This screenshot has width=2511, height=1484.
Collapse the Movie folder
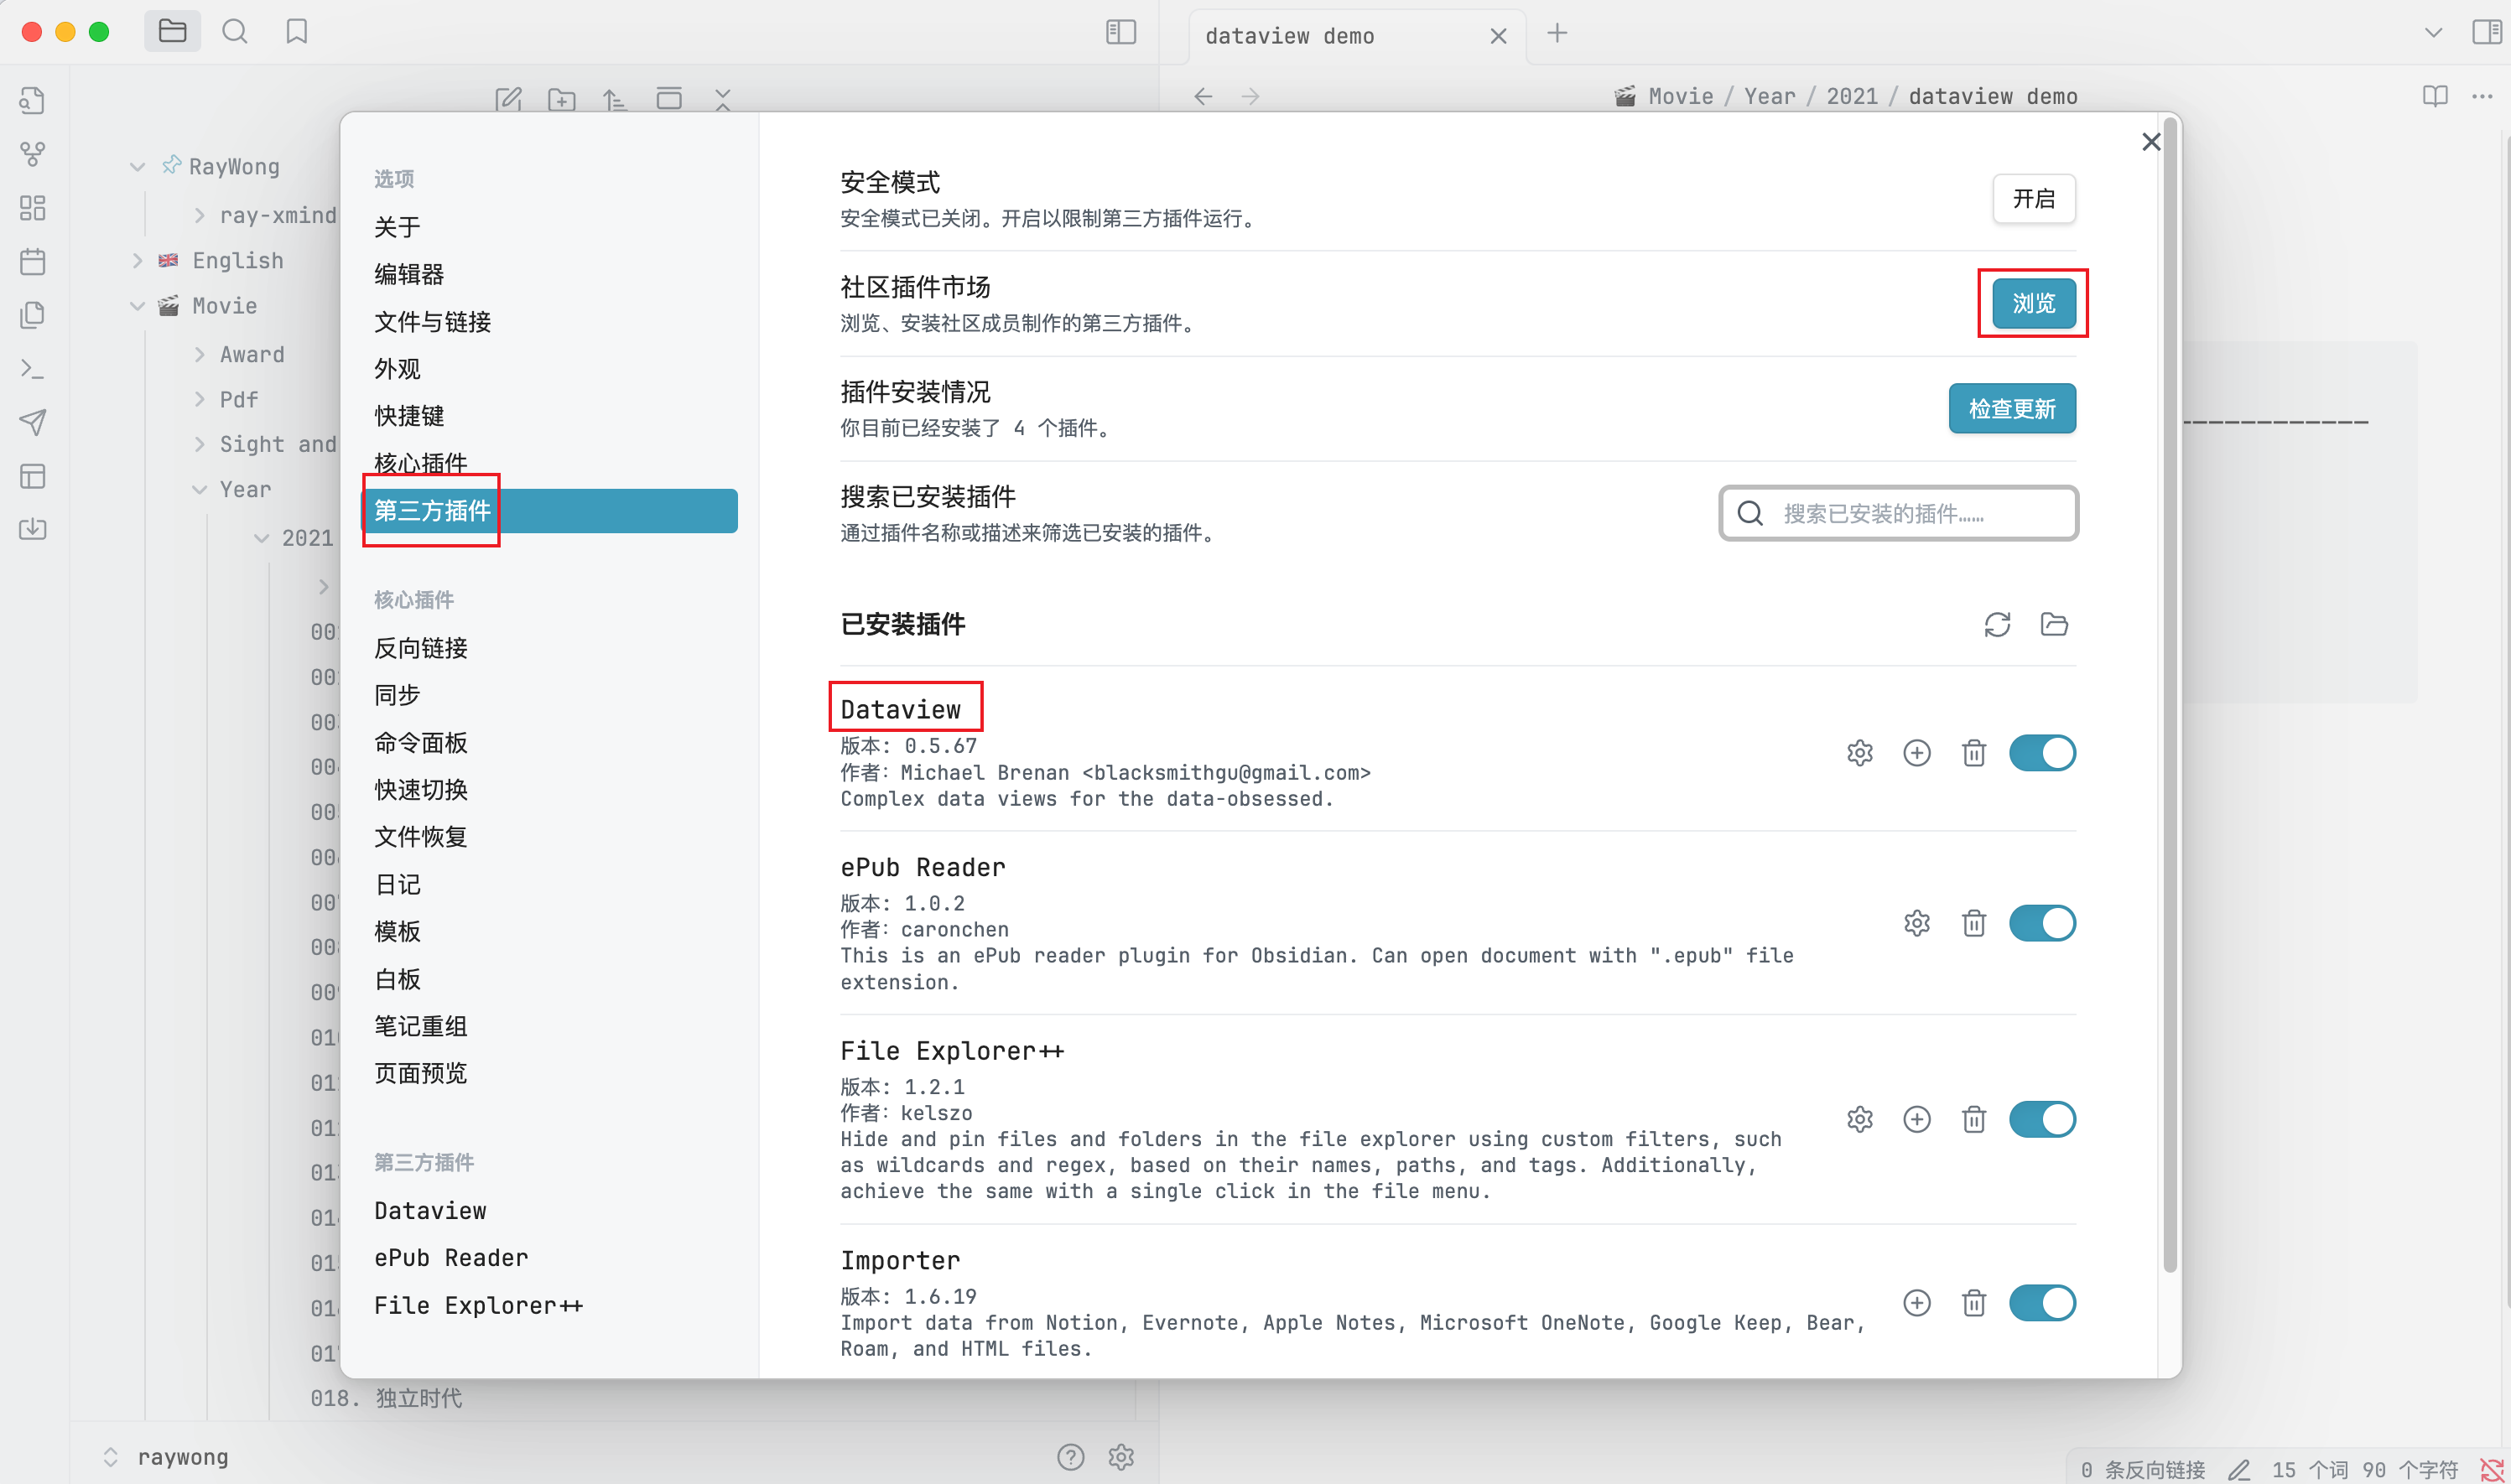pos(138,306)
